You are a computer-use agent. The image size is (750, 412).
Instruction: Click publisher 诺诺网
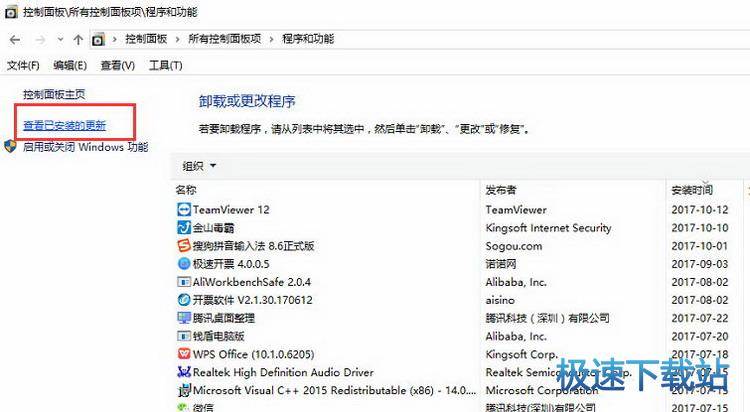click(501, 264)
